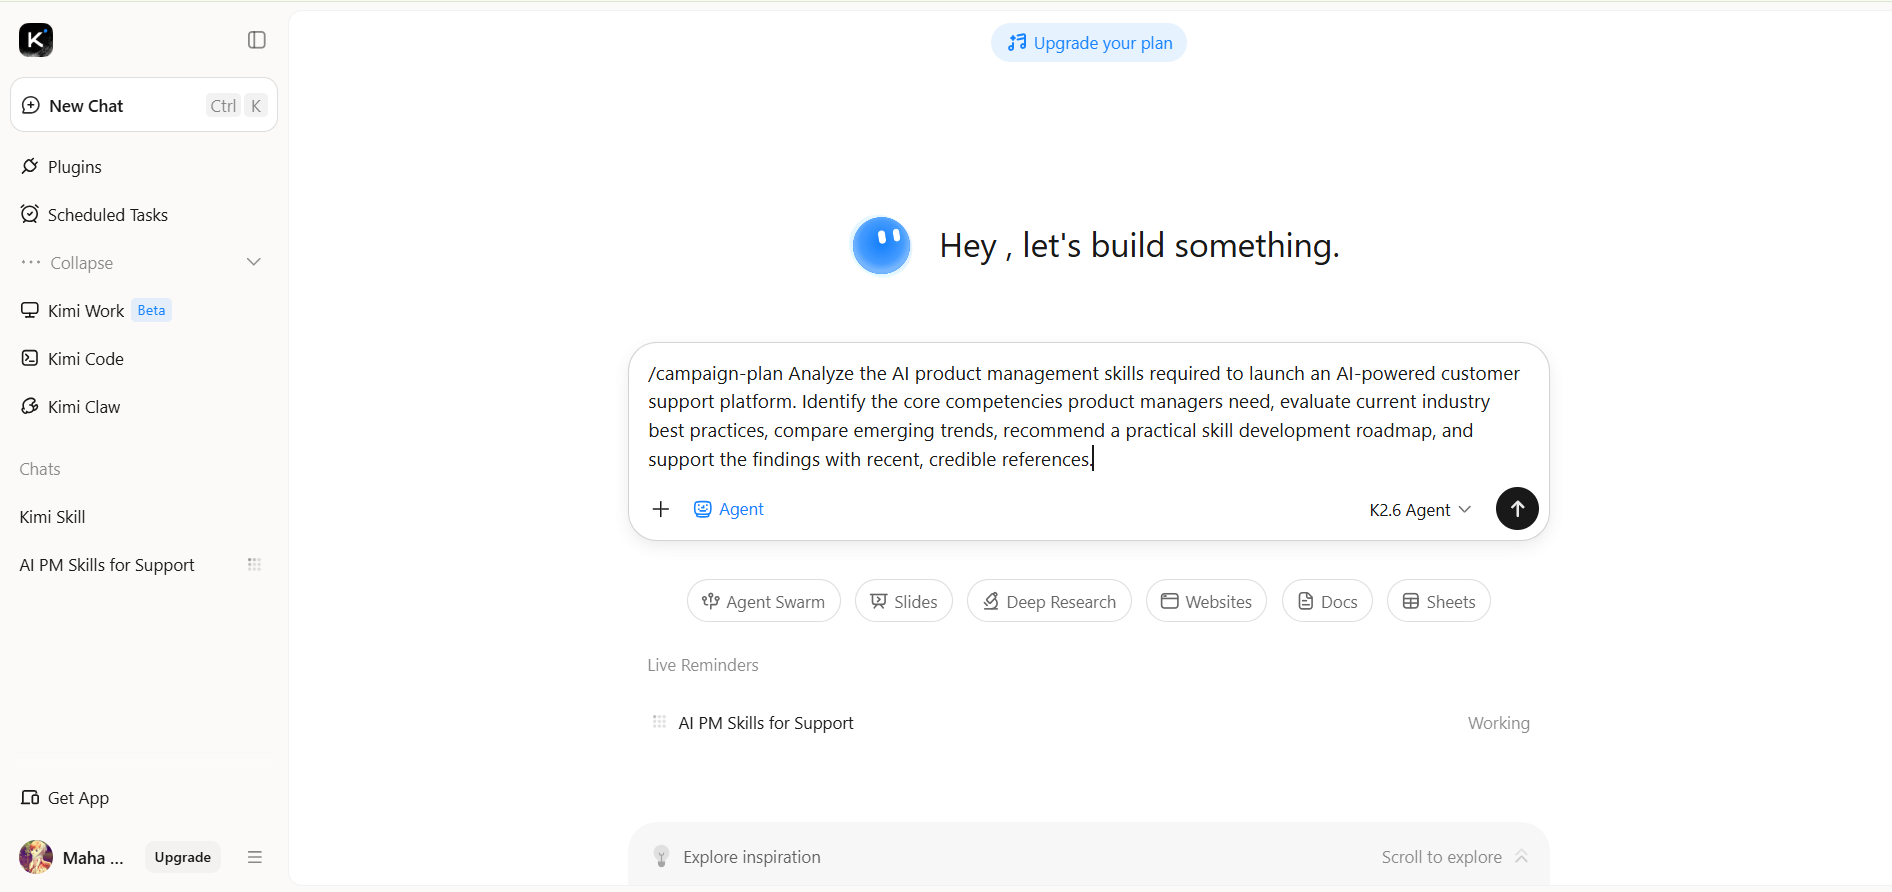This screenshot has width=1892, height=892.
Task: Select the Websites option
Action: tap(1206, 601)
